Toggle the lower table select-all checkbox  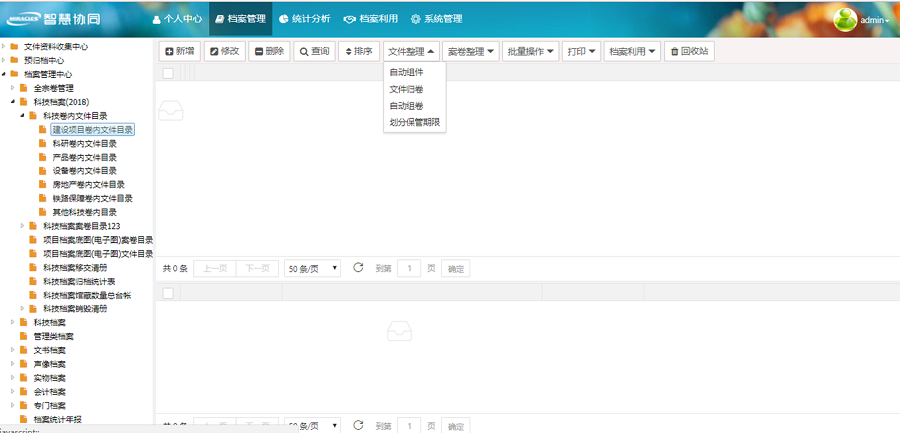click(168, 293)
